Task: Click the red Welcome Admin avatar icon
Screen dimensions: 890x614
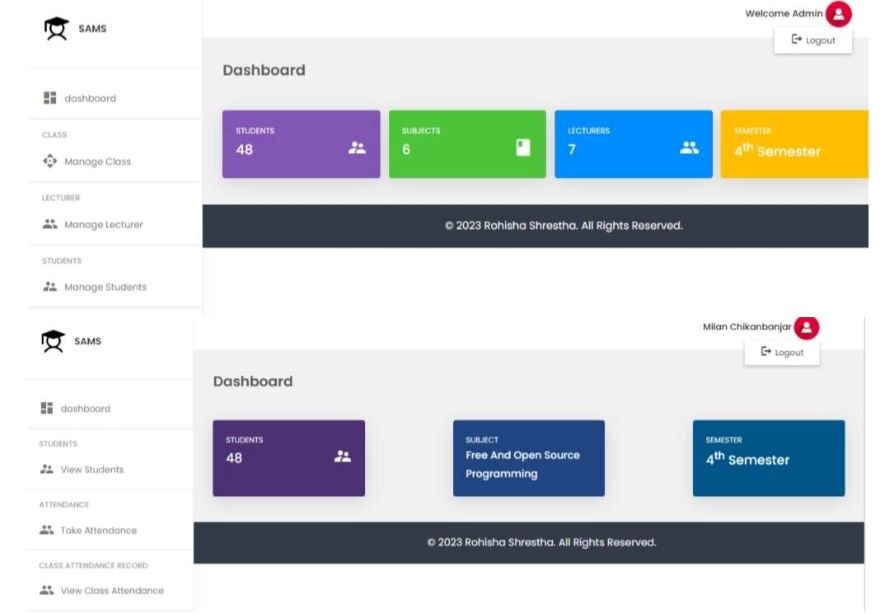Action: click(839, 14)
